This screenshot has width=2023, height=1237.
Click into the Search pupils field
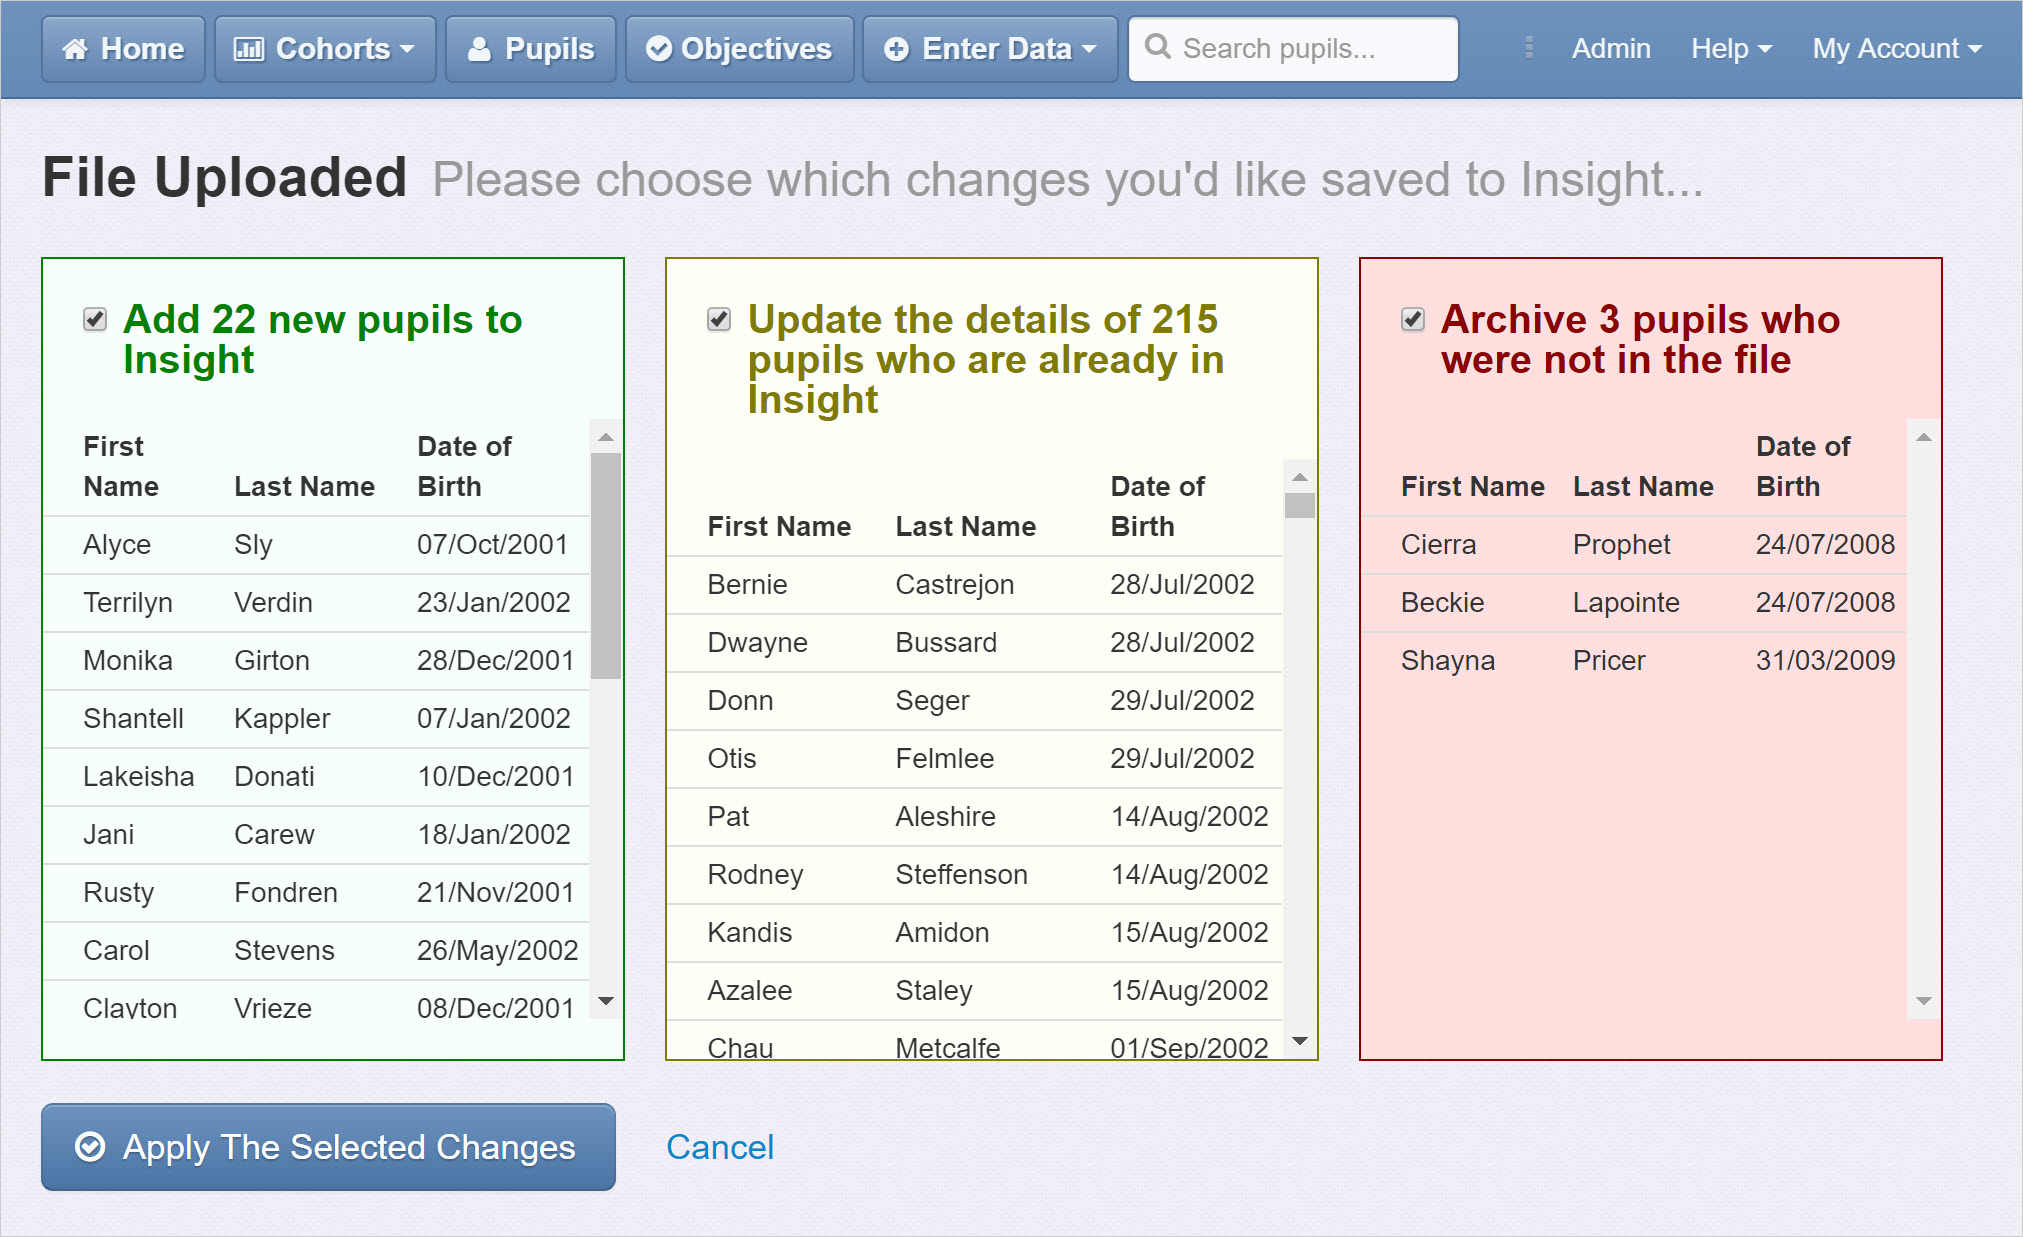pos(1293,49)
